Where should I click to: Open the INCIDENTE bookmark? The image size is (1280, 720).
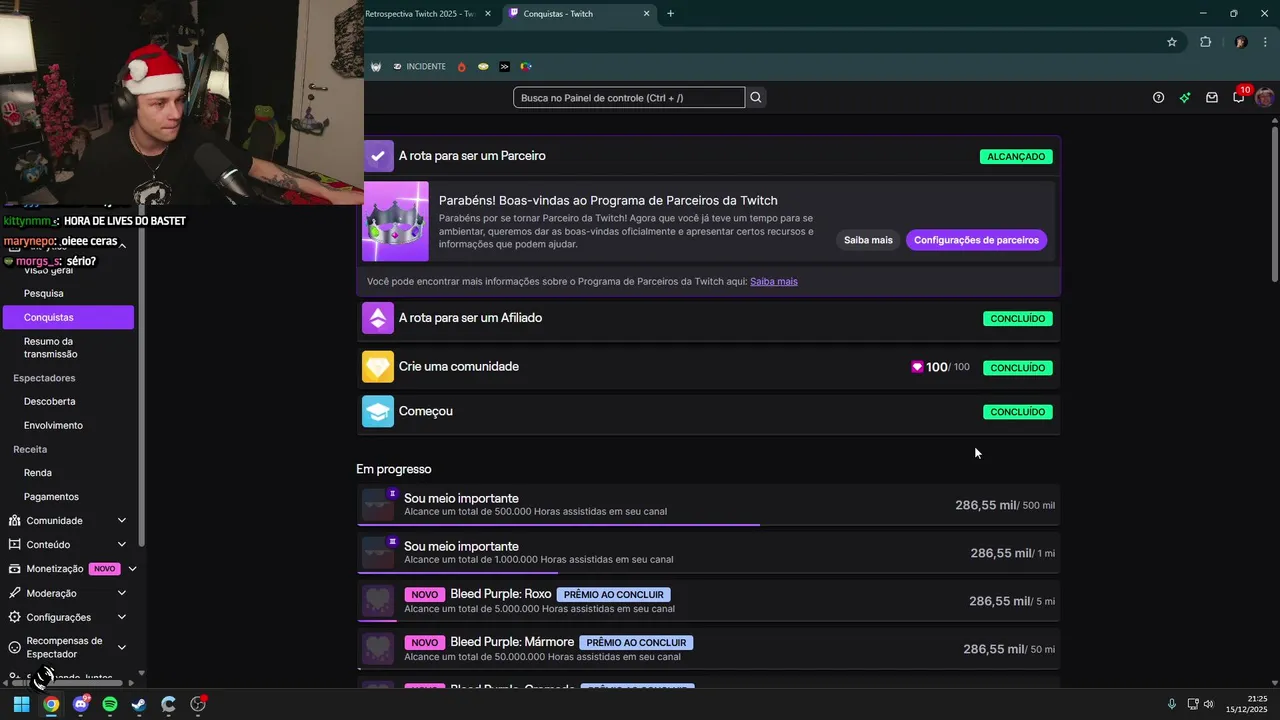point(419,67)
